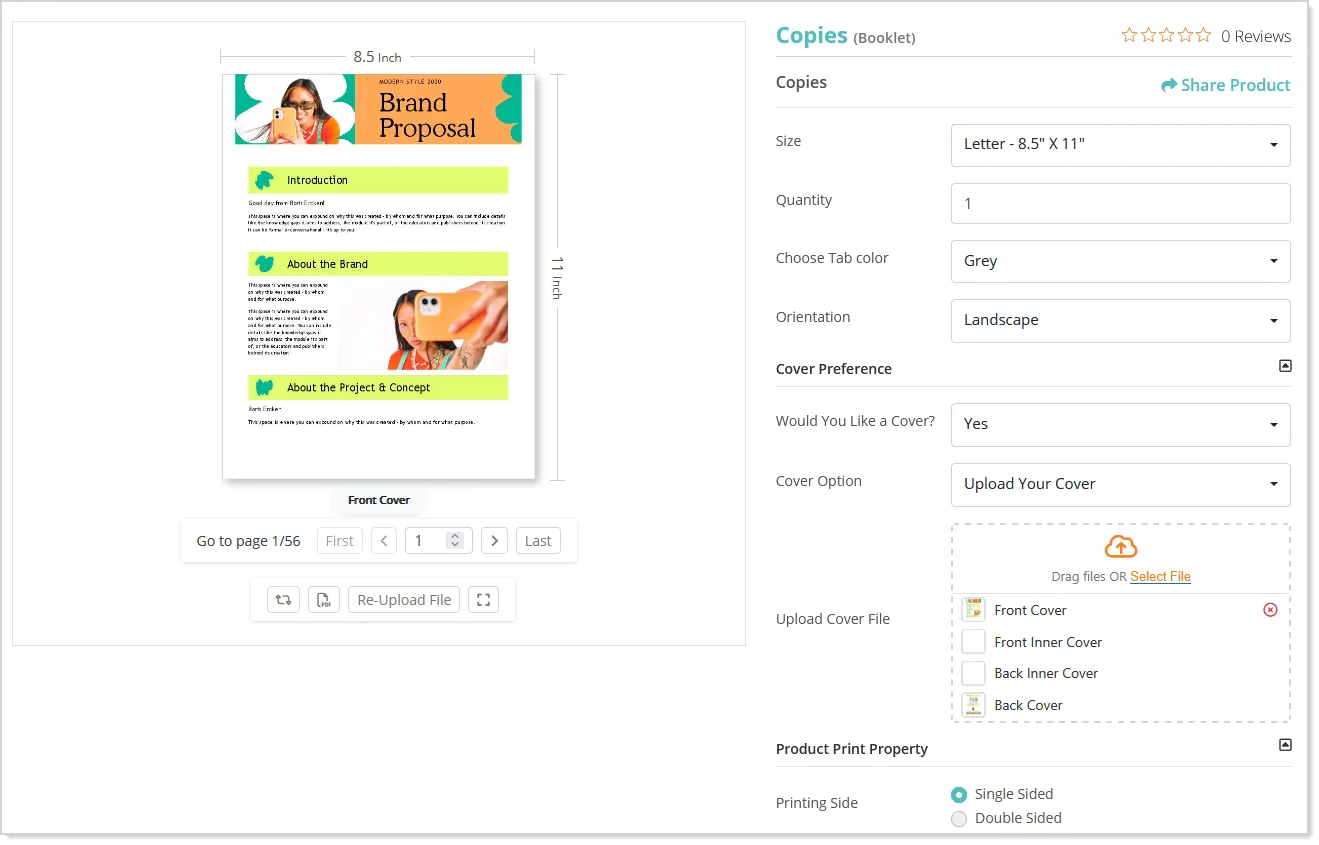The width and height of the screenshot is (1319, 845).
Task: Click the fifth review star
Action: (x=1203, y=35)
